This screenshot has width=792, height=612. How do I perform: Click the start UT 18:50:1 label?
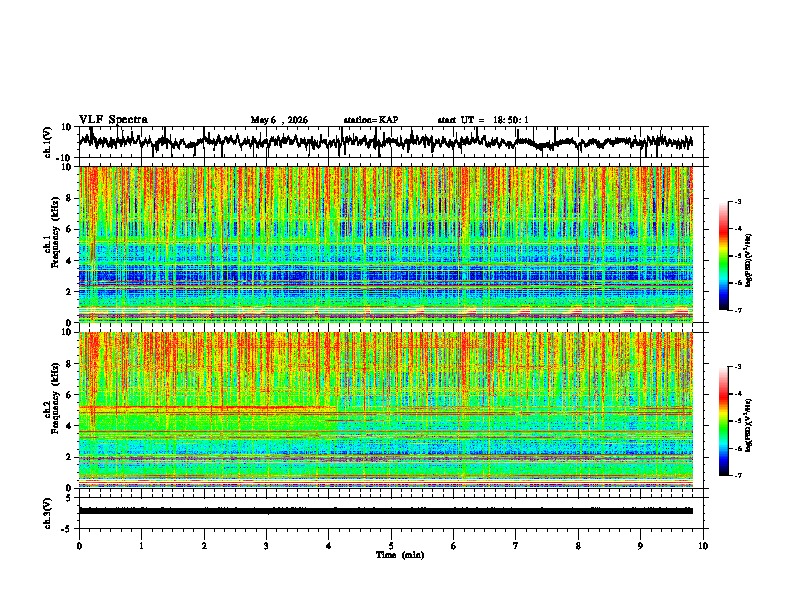(x=483, y=120)
